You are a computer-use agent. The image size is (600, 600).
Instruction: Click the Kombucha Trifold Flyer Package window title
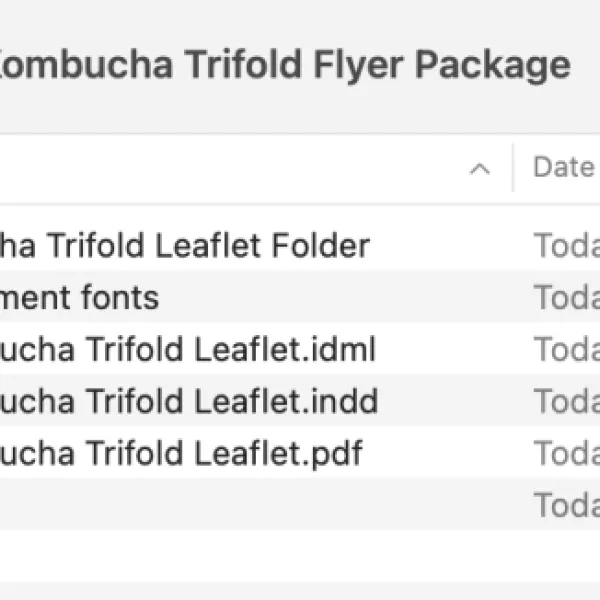[x=284, y=66]
